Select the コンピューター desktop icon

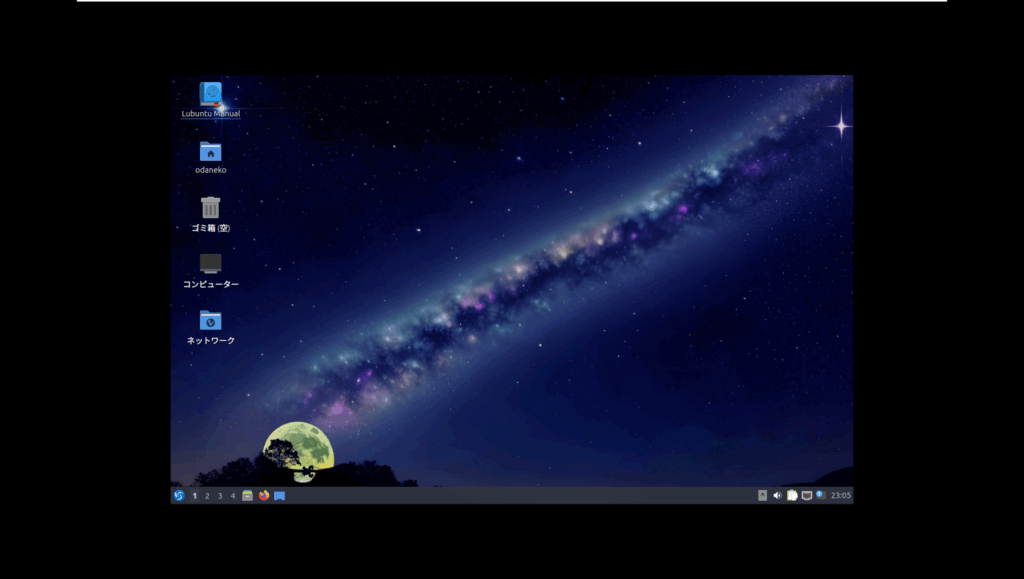pos(210,264)
